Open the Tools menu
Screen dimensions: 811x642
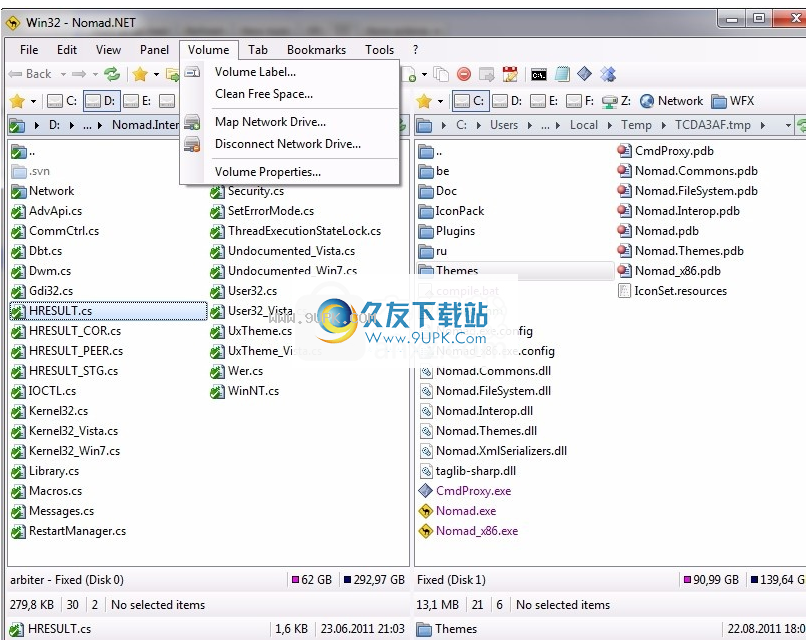379,50
